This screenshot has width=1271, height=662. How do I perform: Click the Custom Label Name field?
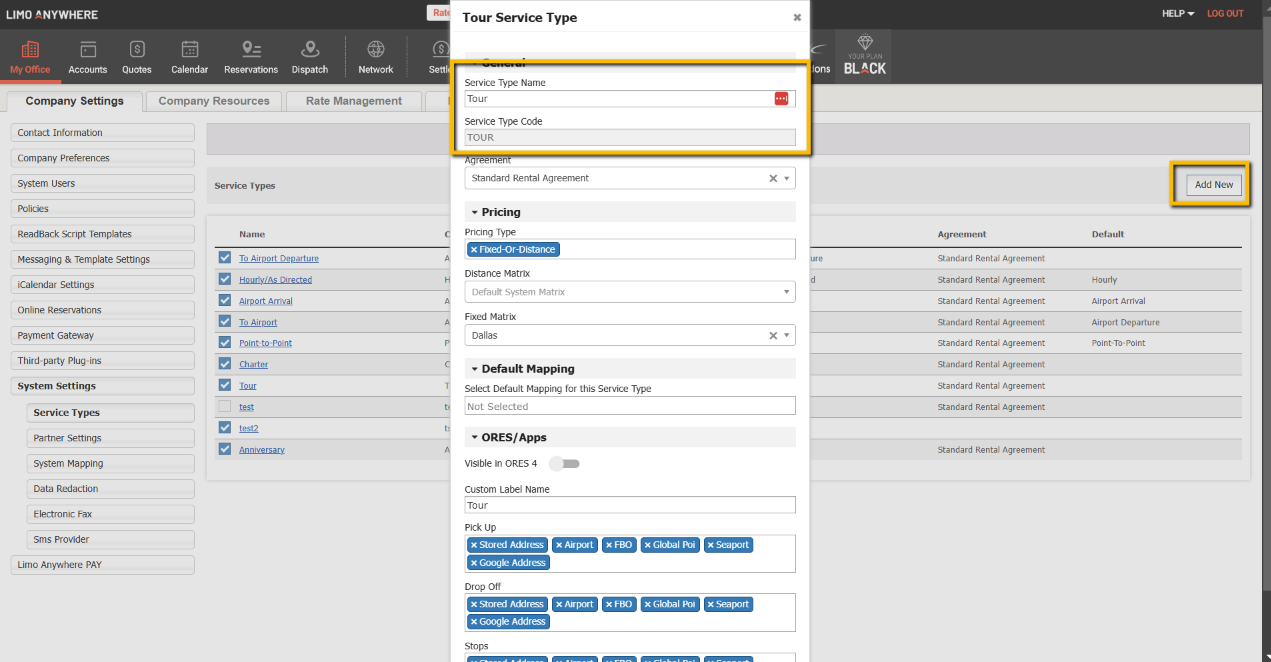(629, 506)
